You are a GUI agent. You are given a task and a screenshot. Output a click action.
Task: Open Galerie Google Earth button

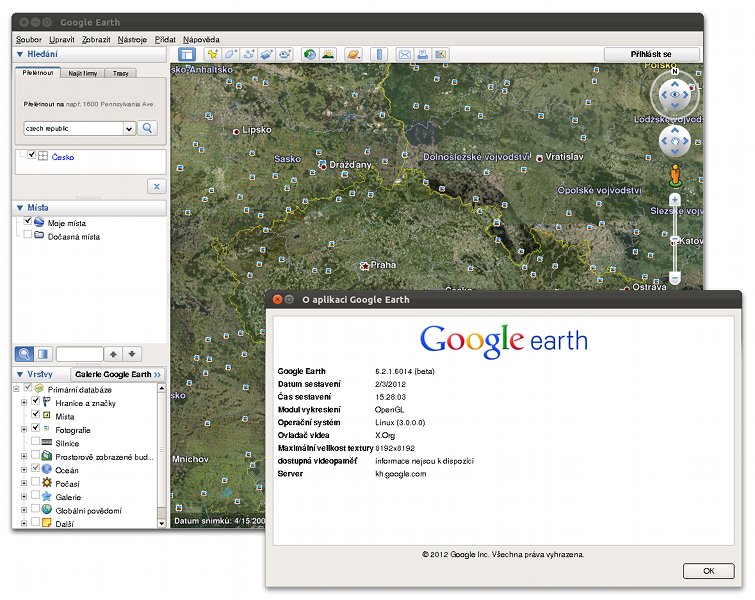(x=117, y=374)
